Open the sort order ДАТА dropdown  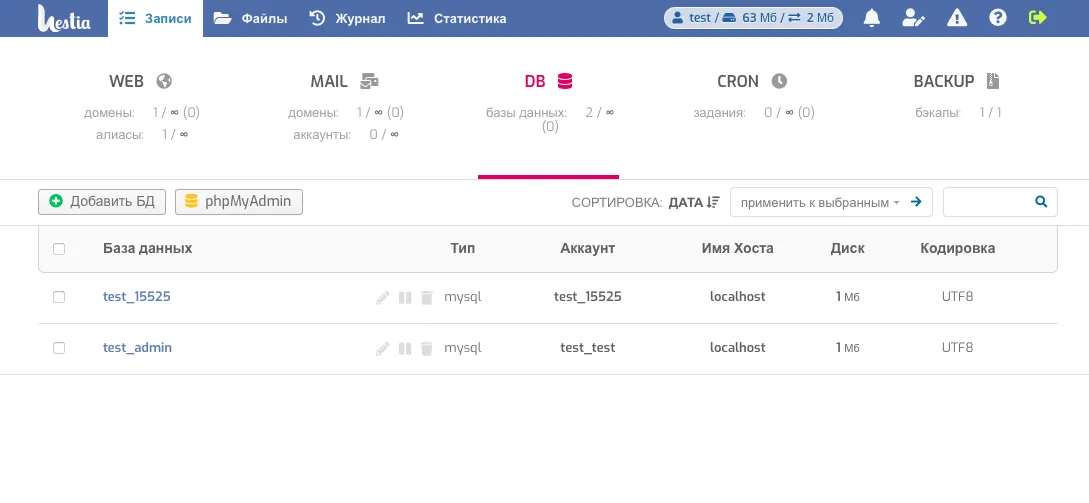(x=694, y=202)
